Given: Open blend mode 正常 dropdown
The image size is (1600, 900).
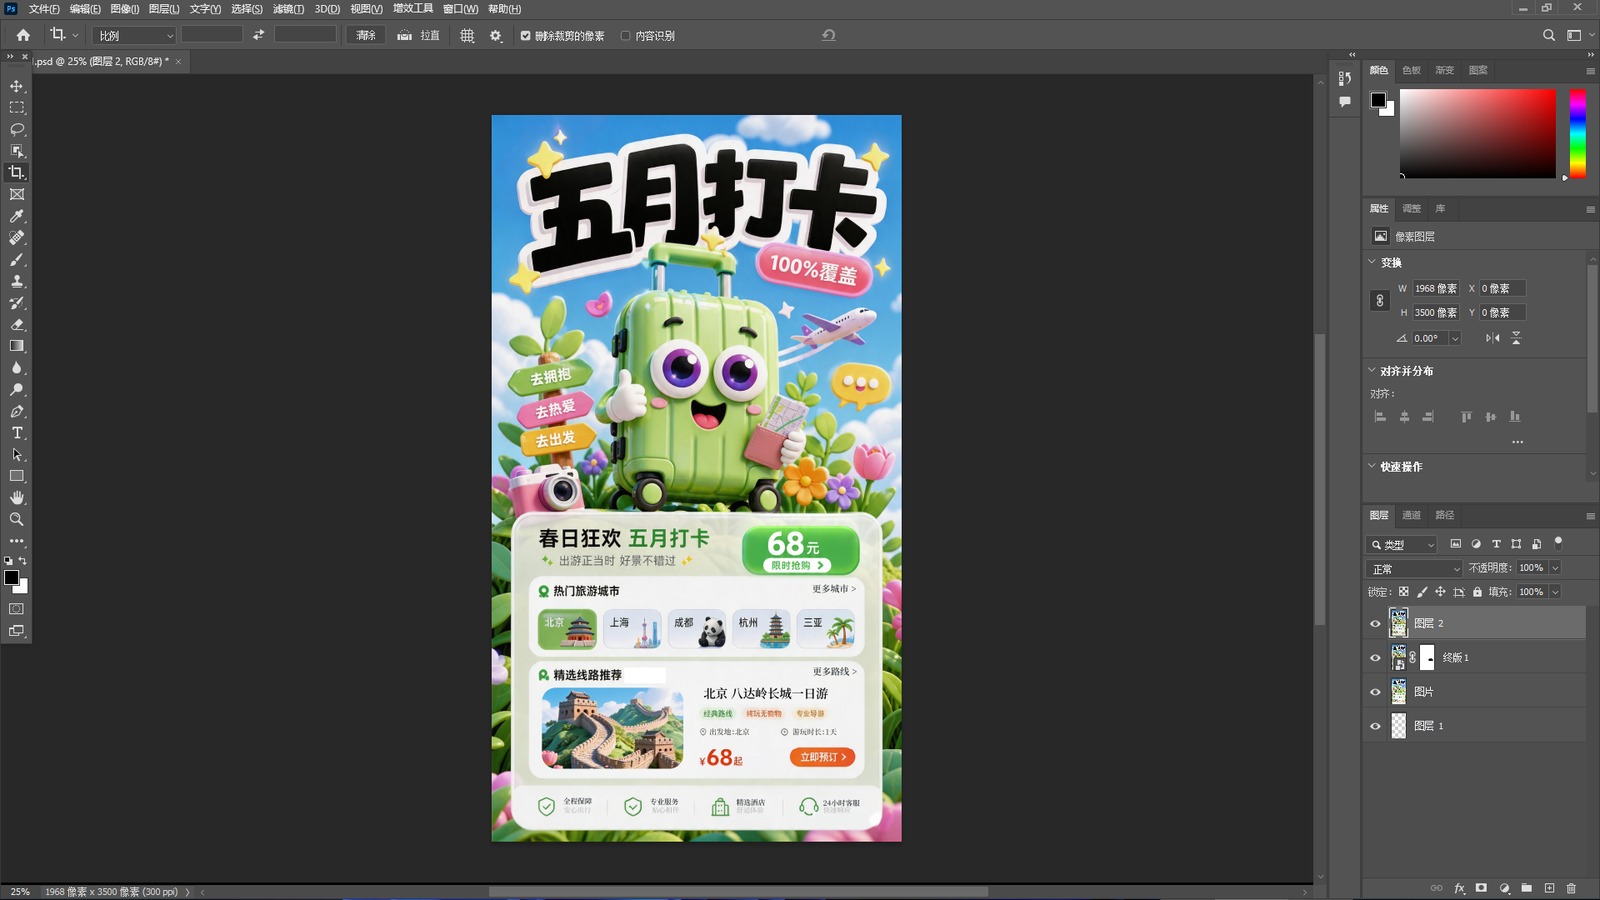Looking at the screenshot, I should (x=1415, y=568).
